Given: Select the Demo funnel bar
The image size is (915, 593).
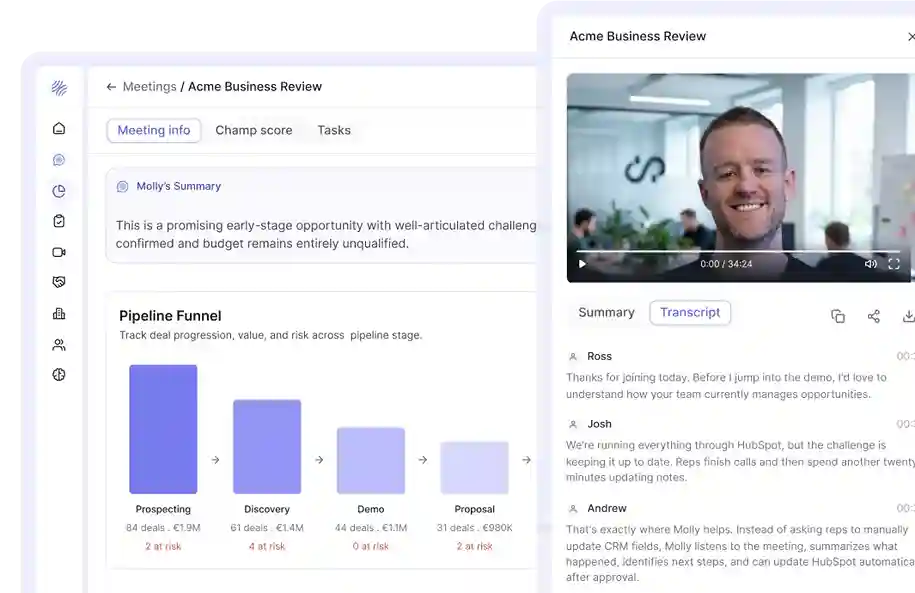Looking at the screenshot, I should click(371, 461).
